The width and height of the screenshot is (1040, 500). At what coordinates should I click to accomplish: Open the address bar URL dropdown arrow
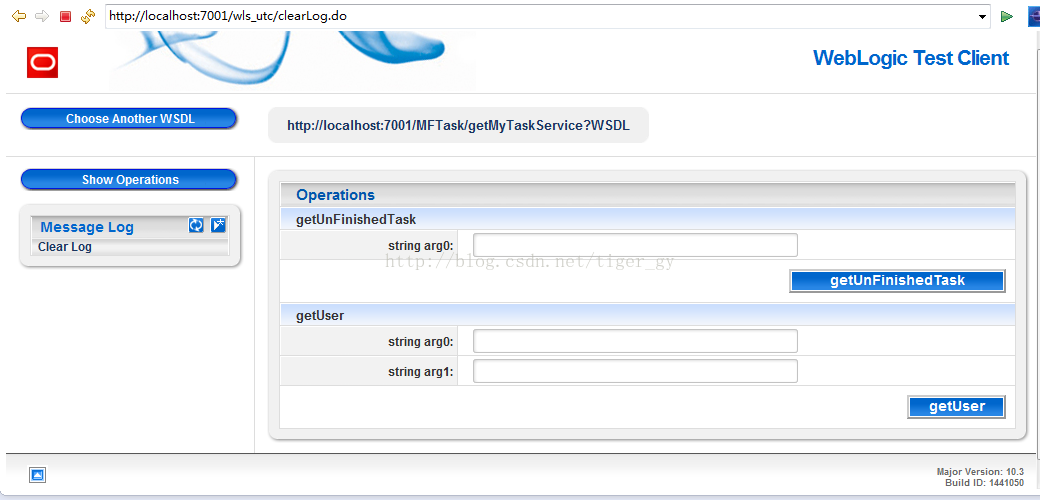(982, 17)
